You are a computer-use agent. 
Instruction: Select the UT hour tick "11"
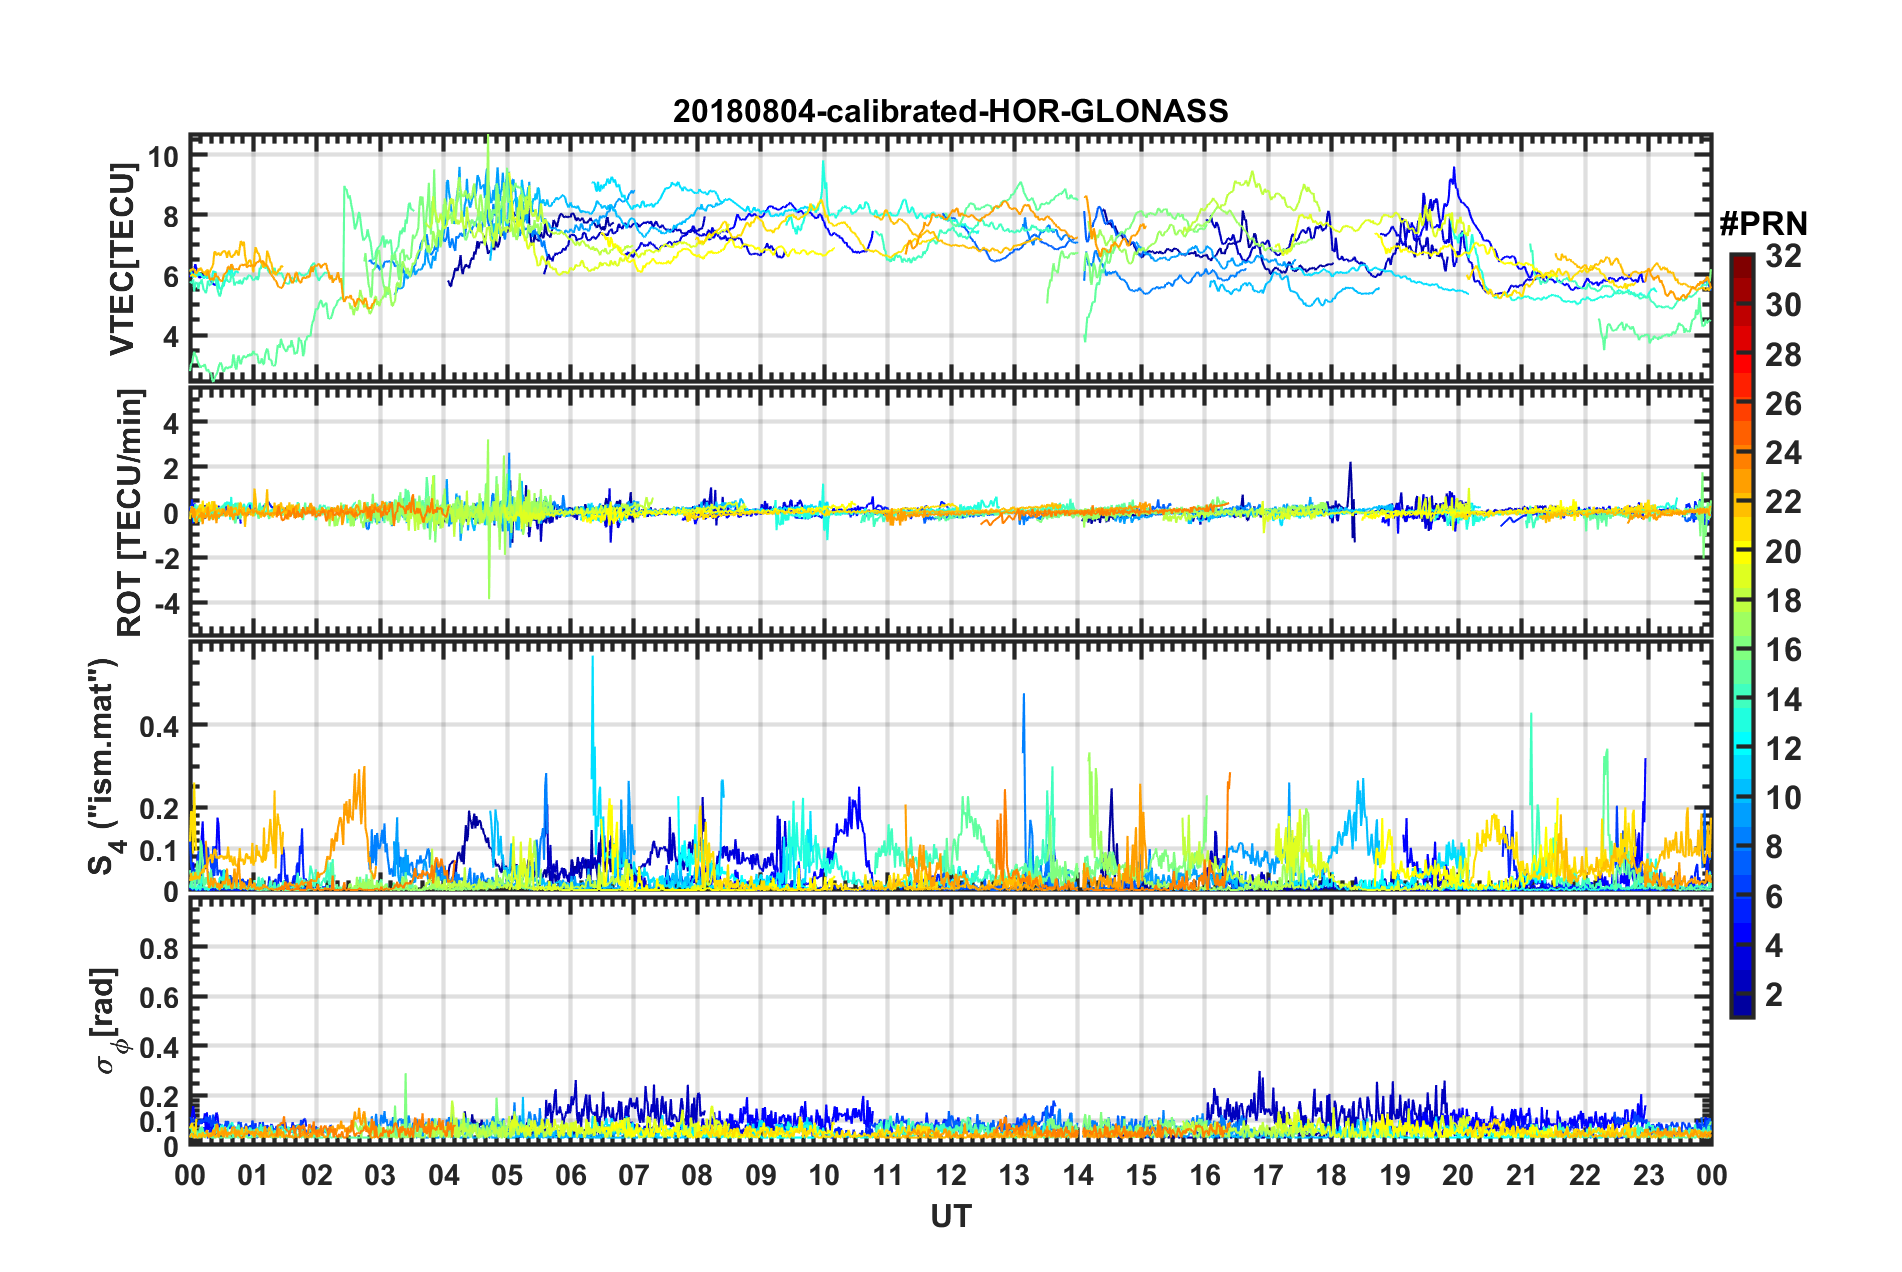(887, 1175)
